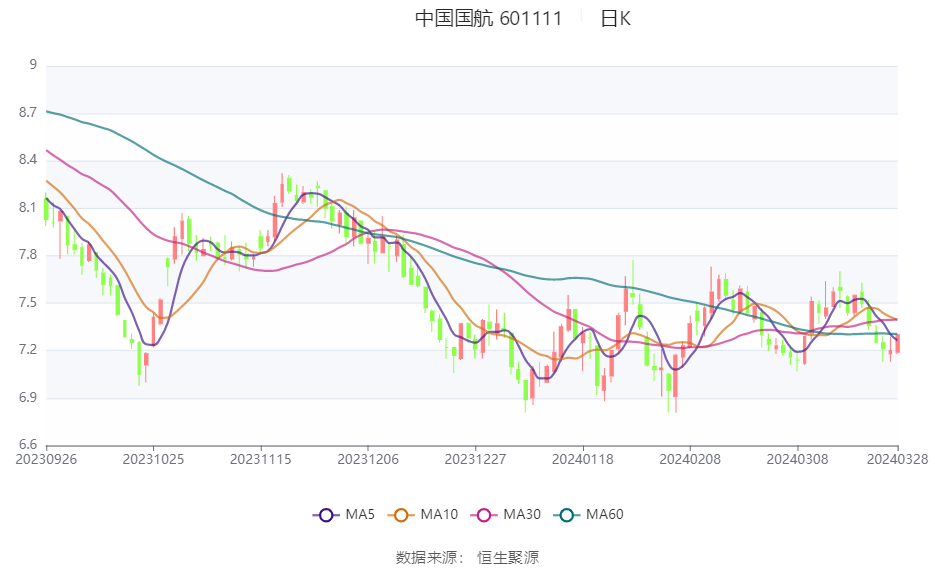Select the 20240308 date axis tick
This screenshot has width=935, height=568.
tap(797, 460)
